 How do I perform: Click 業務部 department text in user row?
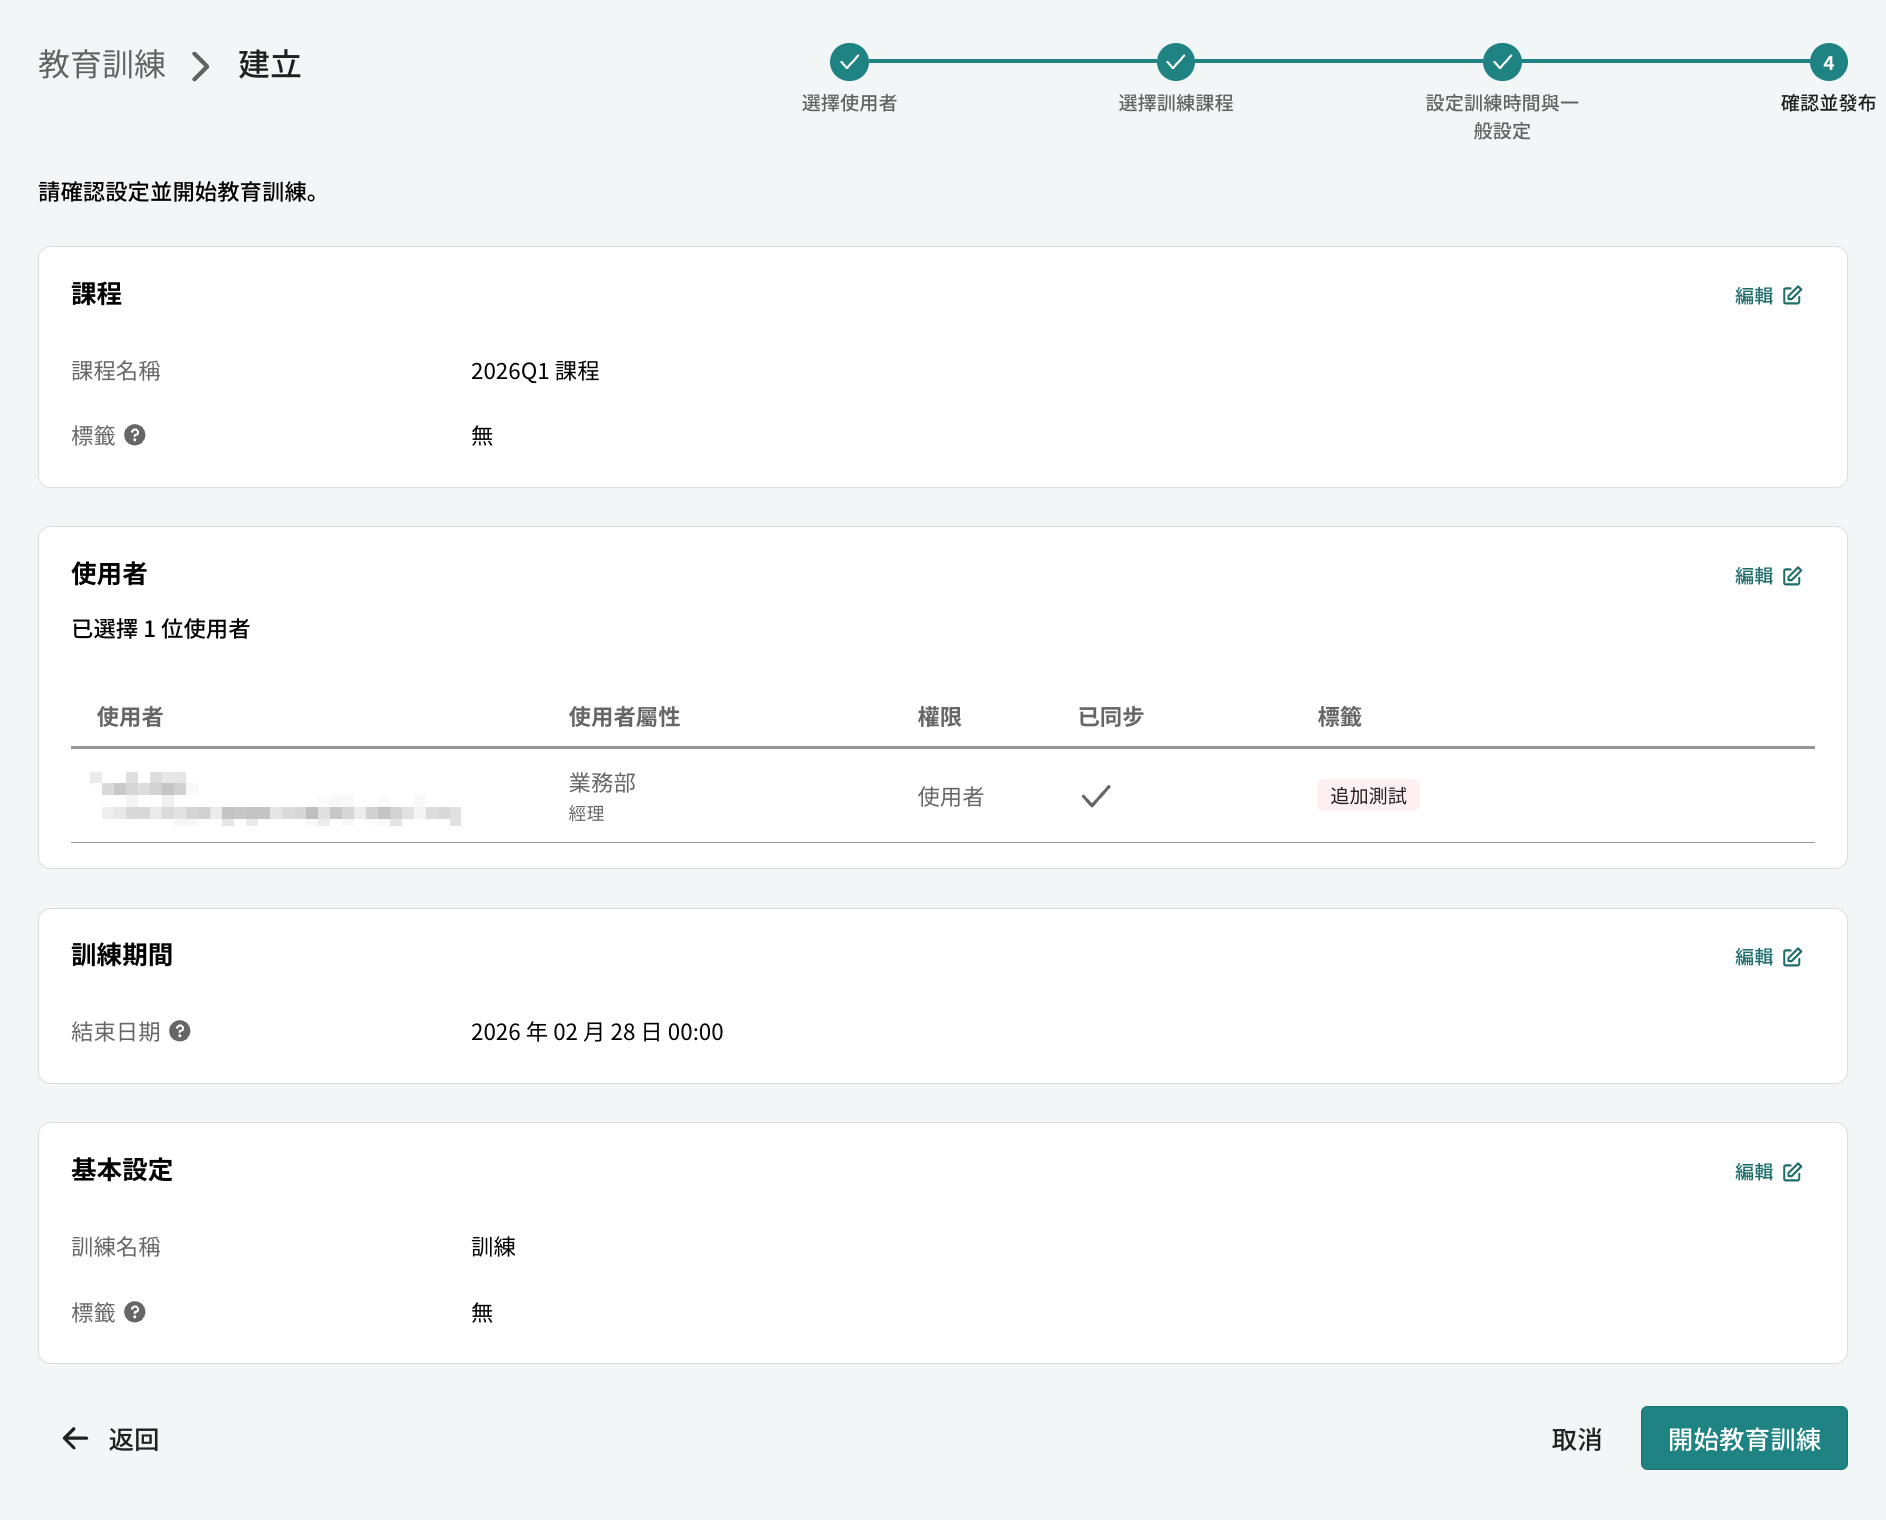[x=602, y=783]
